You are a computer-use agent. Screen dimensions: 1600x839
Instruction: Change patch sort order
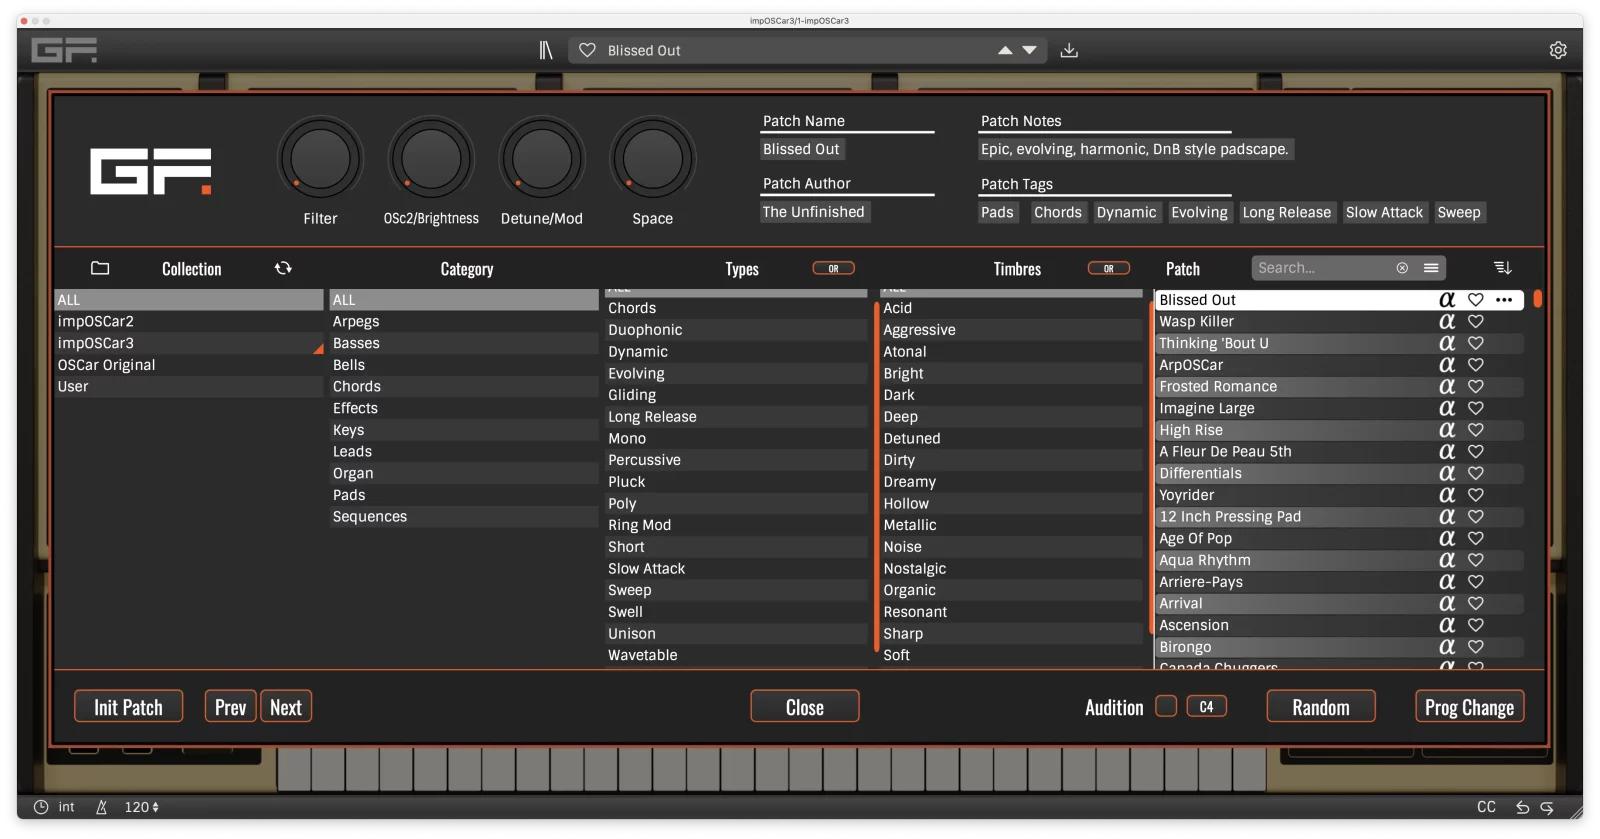tap(1502, 268)
